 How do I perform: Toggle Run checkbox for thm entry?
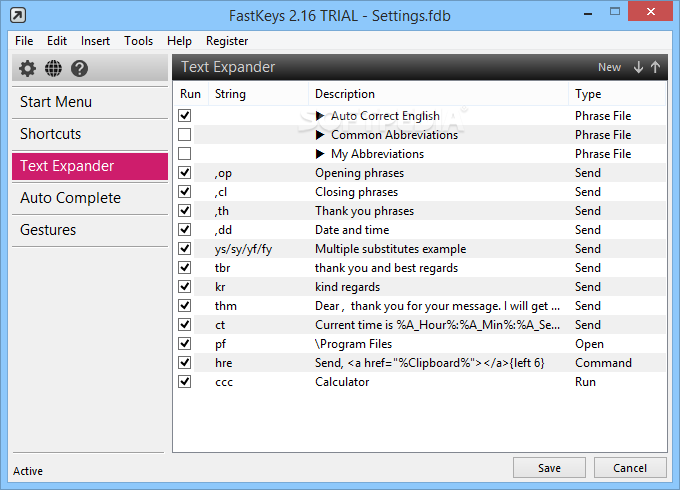tap(185, 306)
